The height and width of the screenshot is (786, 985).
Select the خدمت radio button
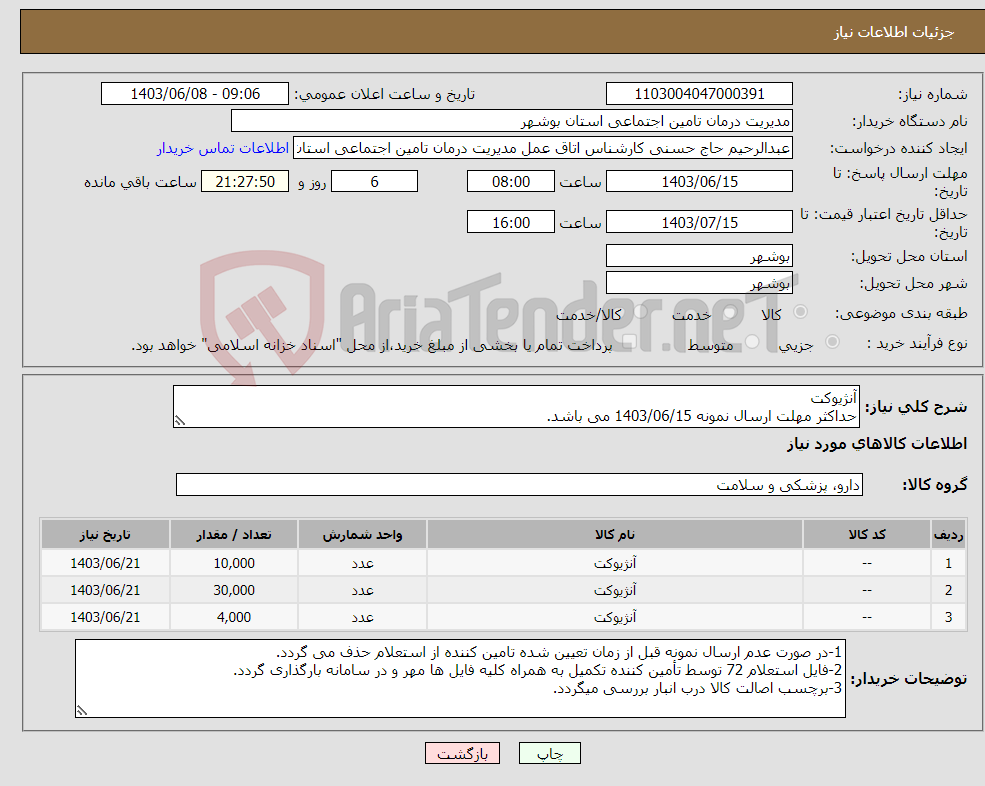pos(729,312)
